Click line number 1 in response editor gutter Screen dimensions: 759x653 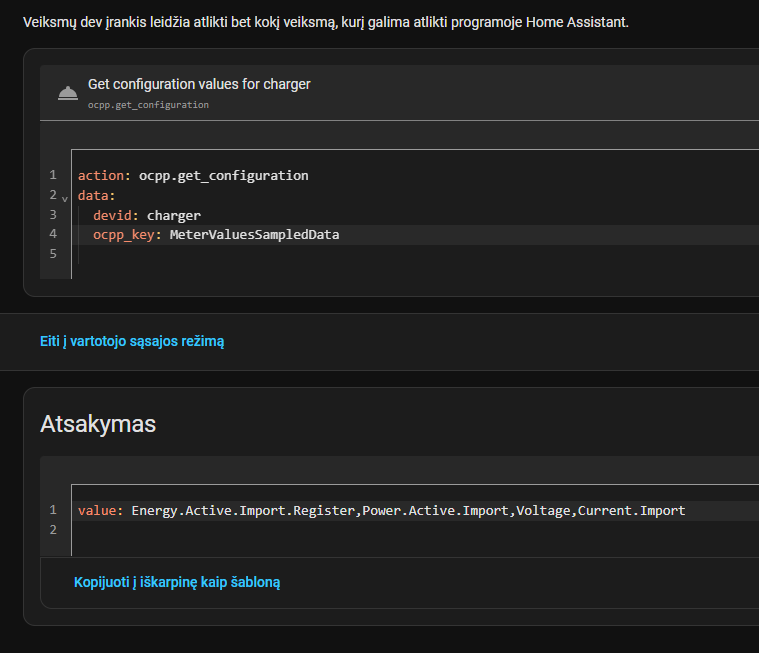point(53,510)
